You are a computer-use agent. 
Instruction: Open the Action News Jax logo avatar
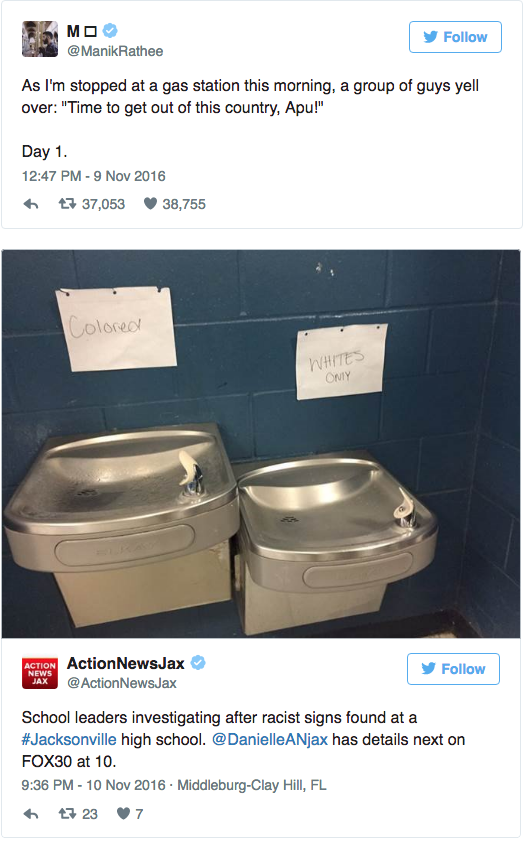[x=40, y=673]
